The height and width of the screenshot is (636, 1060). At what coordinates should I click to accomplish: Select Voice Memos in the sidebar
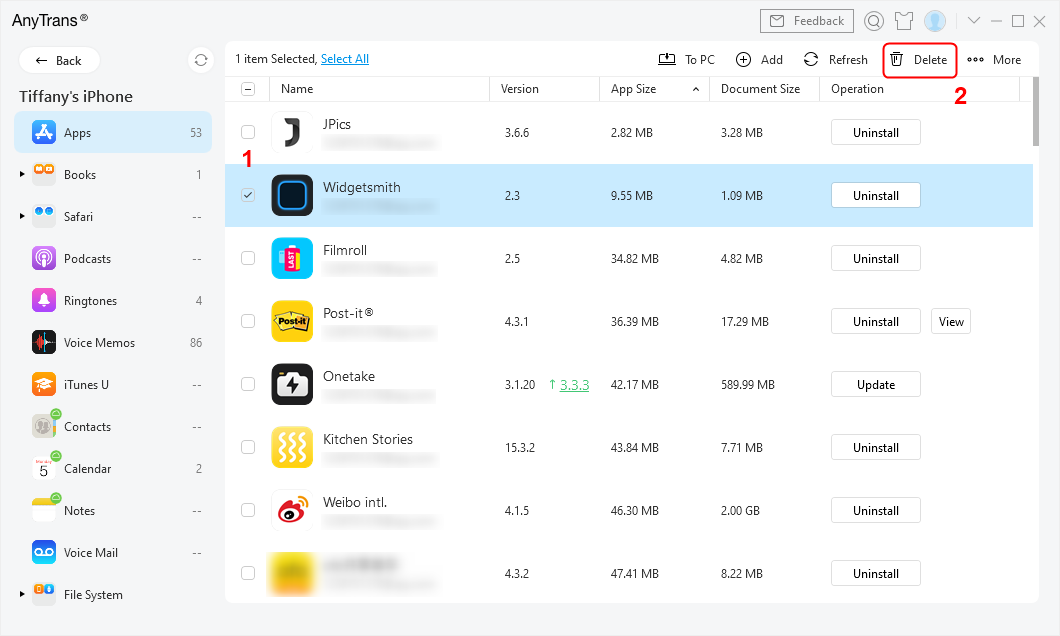click(99, 343)
